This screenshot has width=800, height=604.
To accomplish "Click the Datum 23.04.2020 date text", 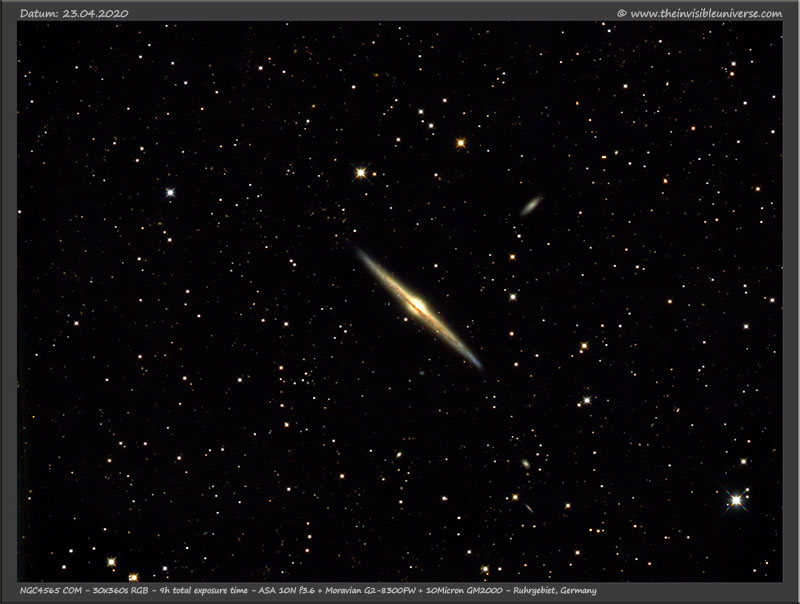I will coord(74,13).
